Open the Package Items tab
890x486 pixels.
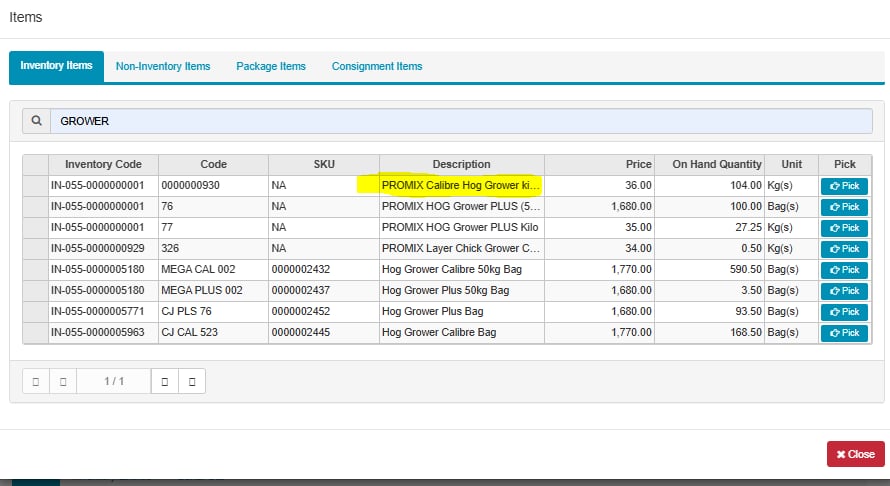pos(271,66)
